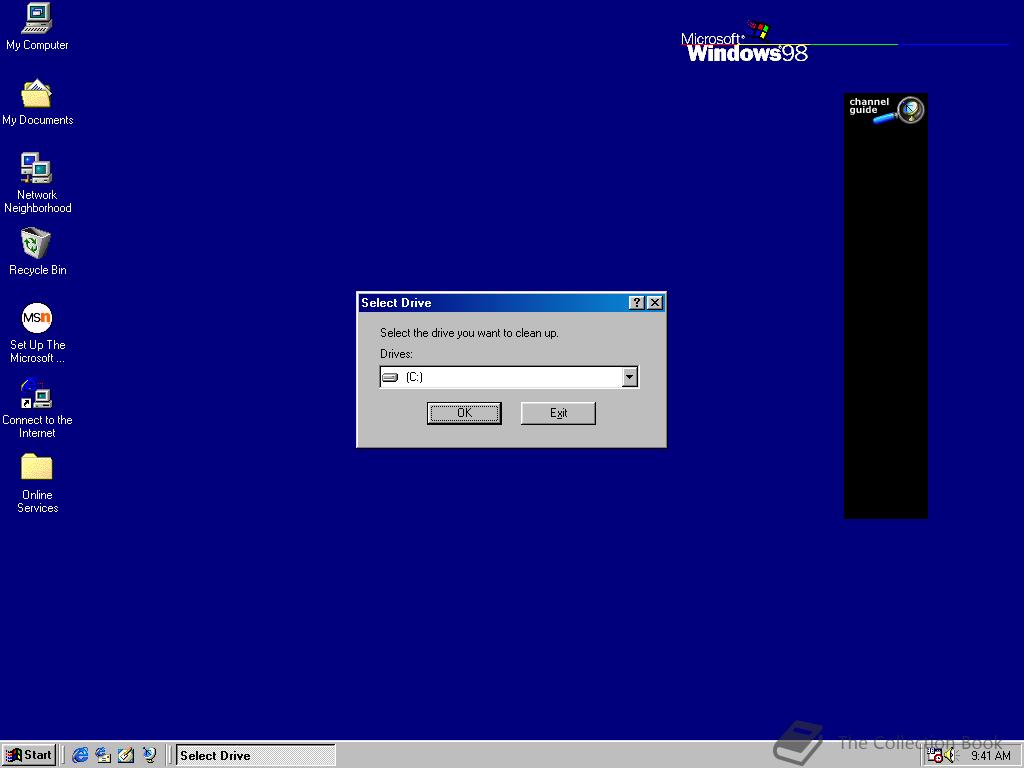The image size is (1024, 768).
Task: Launch Internet Explorer from Quick Launch
Action: (80, 755)
